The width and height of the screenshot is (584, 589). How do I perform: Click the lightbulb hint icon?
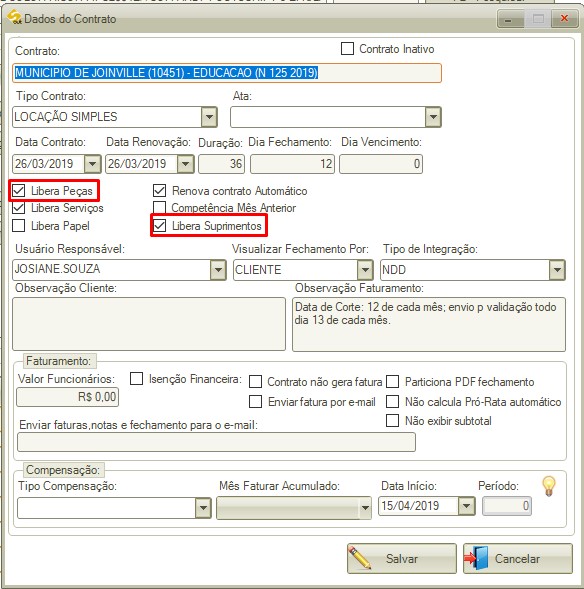pyautogui.click(x=549, y=486)
